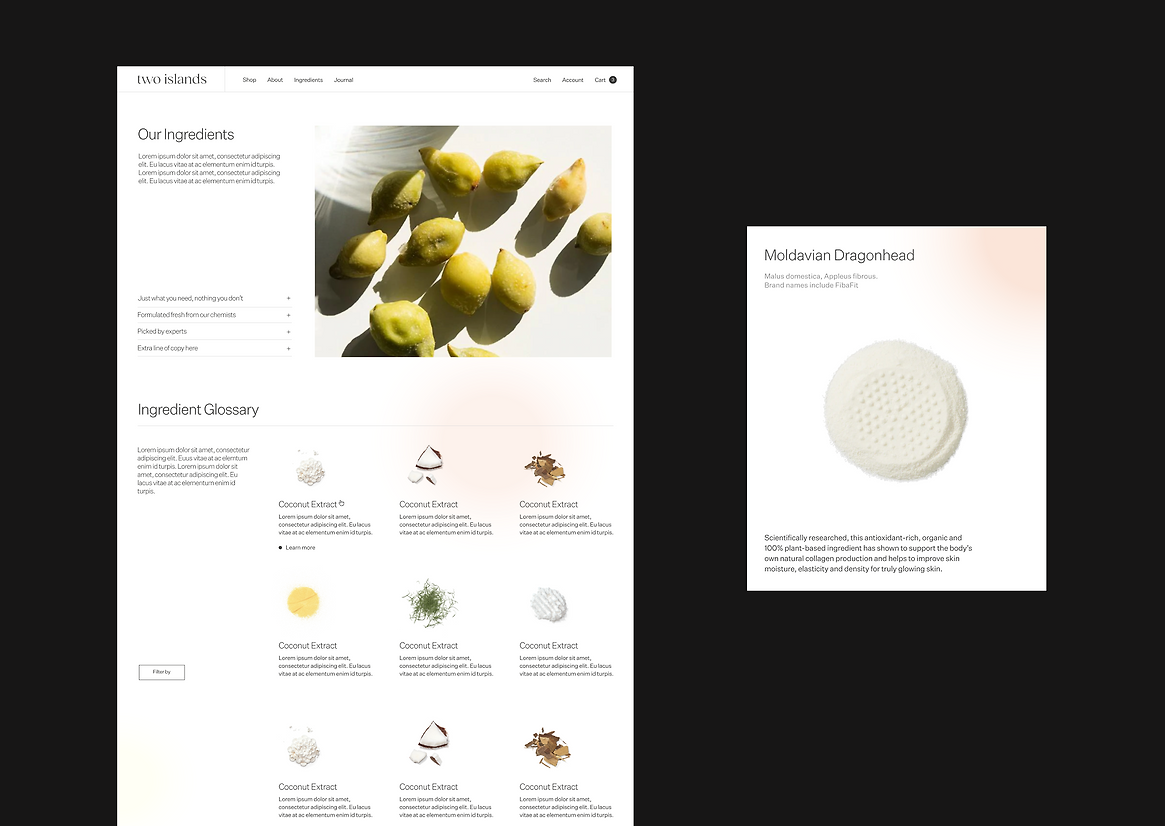Expand 'Formulated fresh from our chemists' row
Image resolution: width=1165 pixels, height=826 pixels.
pos(214,315)
